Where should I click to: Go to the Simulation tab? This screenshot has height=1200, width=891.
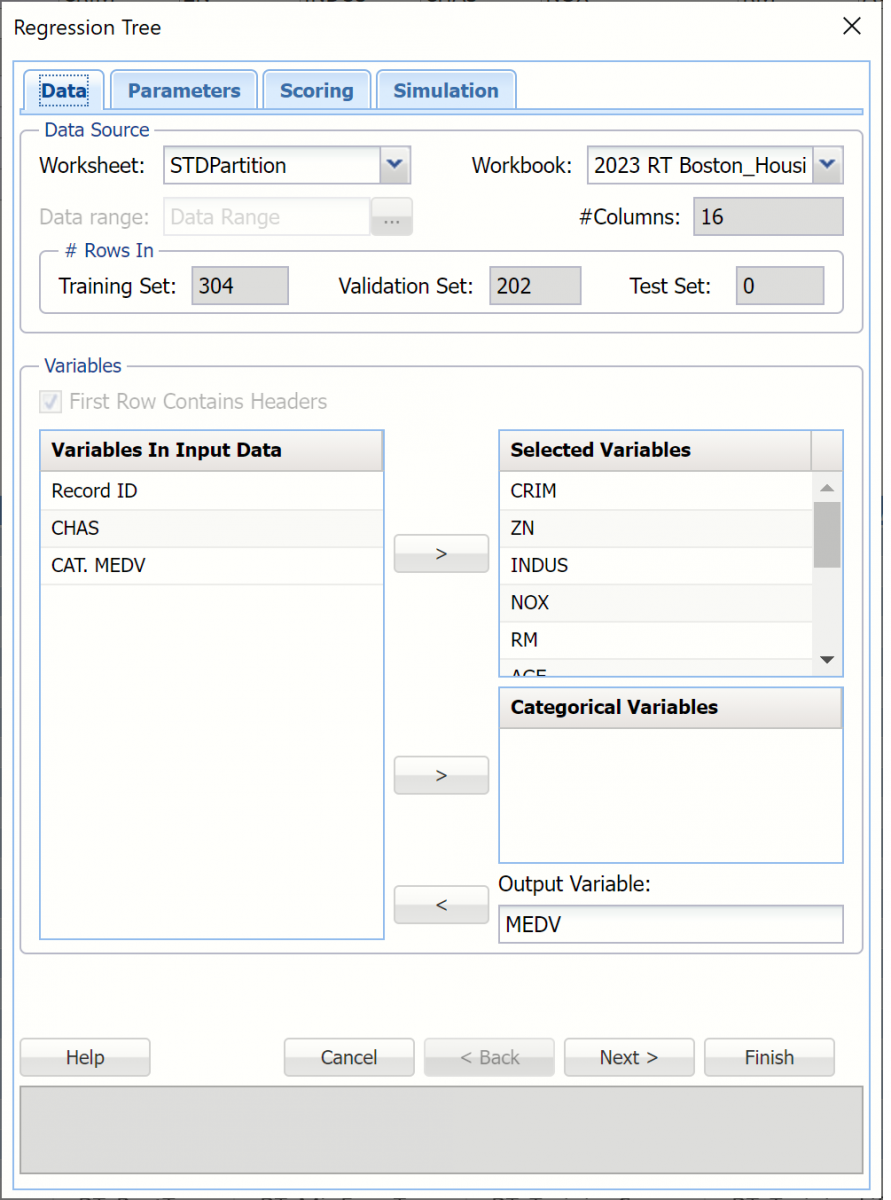[x=445, y=91]
